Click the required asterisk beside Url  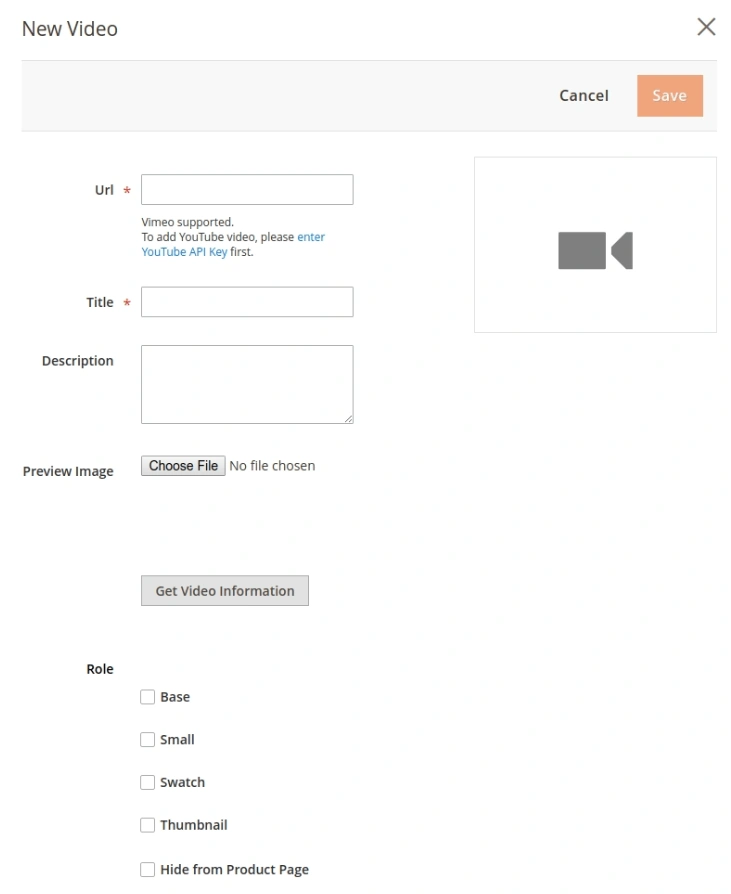click(x=124, y=188)
